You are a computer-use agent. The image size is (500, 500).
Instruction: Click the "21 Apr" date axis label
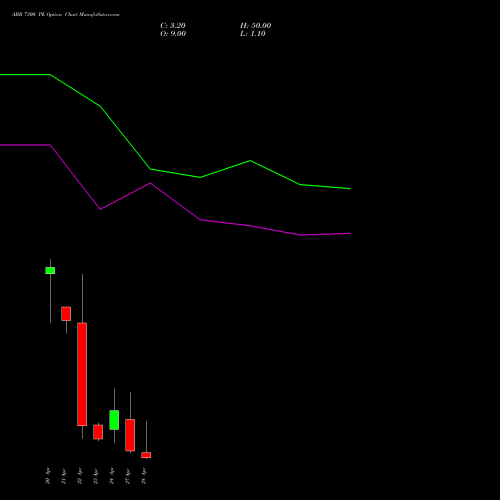[64, 476]
